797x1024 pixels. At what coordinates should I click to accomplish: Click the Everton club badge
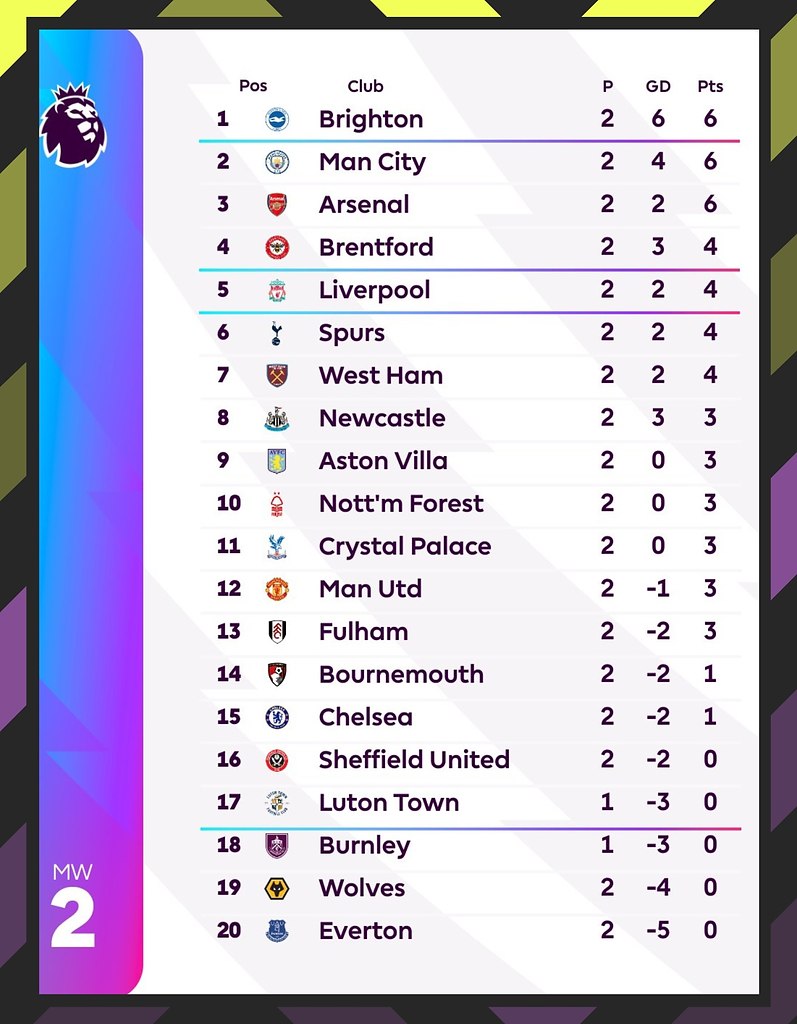[x=277, y=931]
